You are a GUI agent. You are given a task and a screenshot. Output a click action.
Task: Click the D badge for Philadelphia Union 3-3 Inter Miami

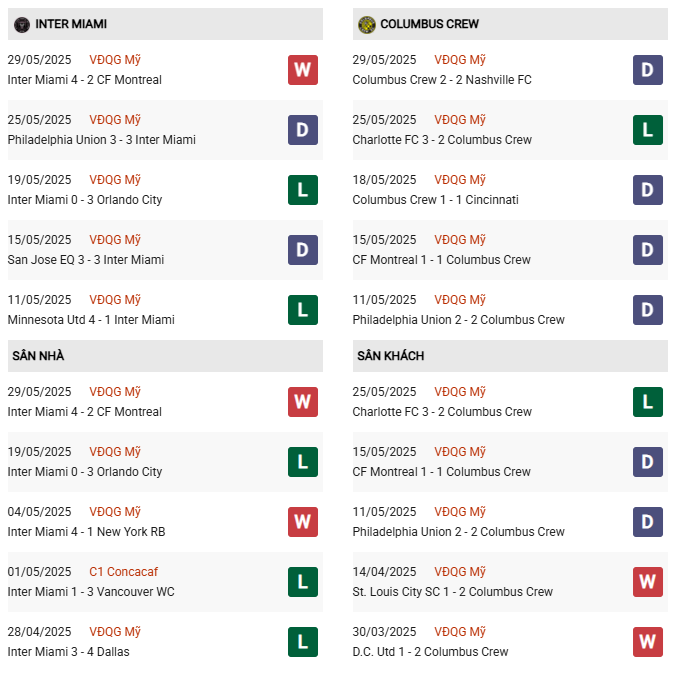pos(303,130)
